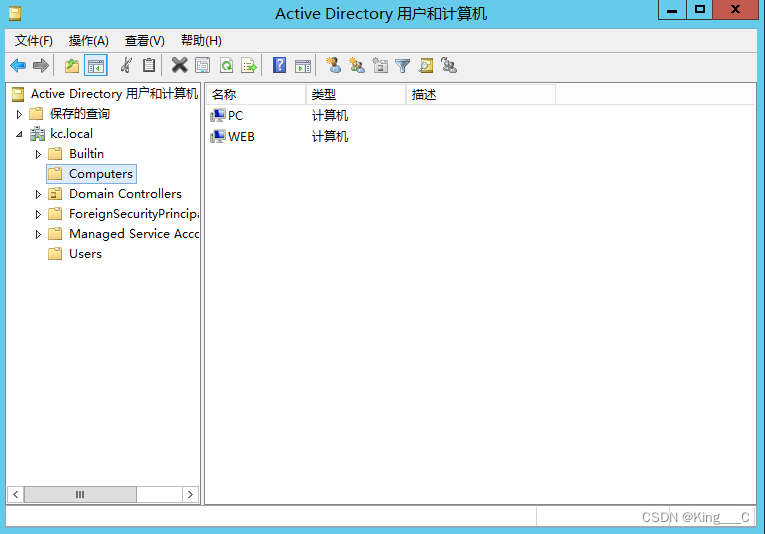Image resolution: width=765 pixels, height=534 pixels.
Task: Click 计算机 type cell in WEB row
Action: coord(330,137)
